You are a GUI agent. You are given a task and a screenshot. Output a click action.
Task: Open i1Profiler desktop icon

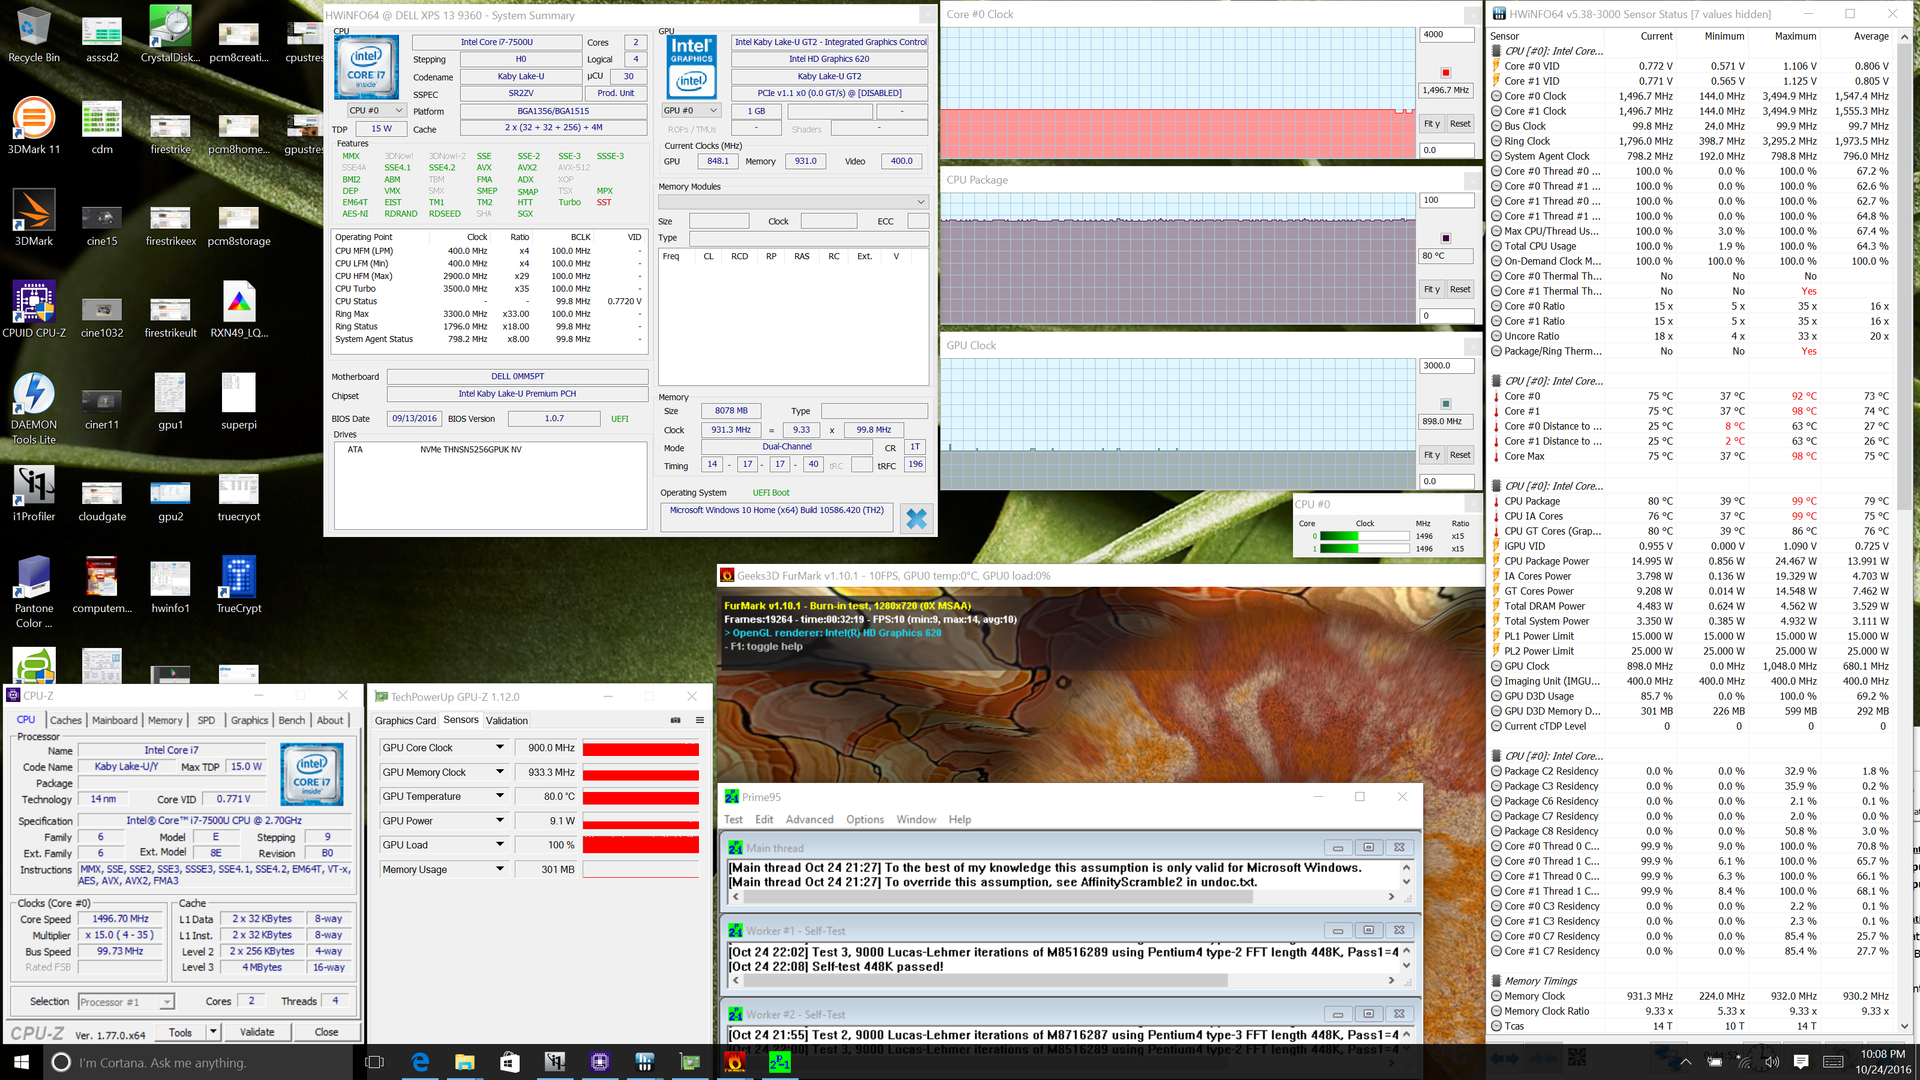click(34, 494)
